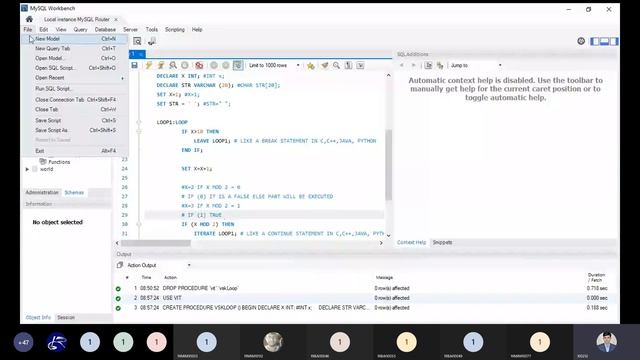Expand the world schema tree node
This screenshot has height=360, width=640.
tap(27, 169)
